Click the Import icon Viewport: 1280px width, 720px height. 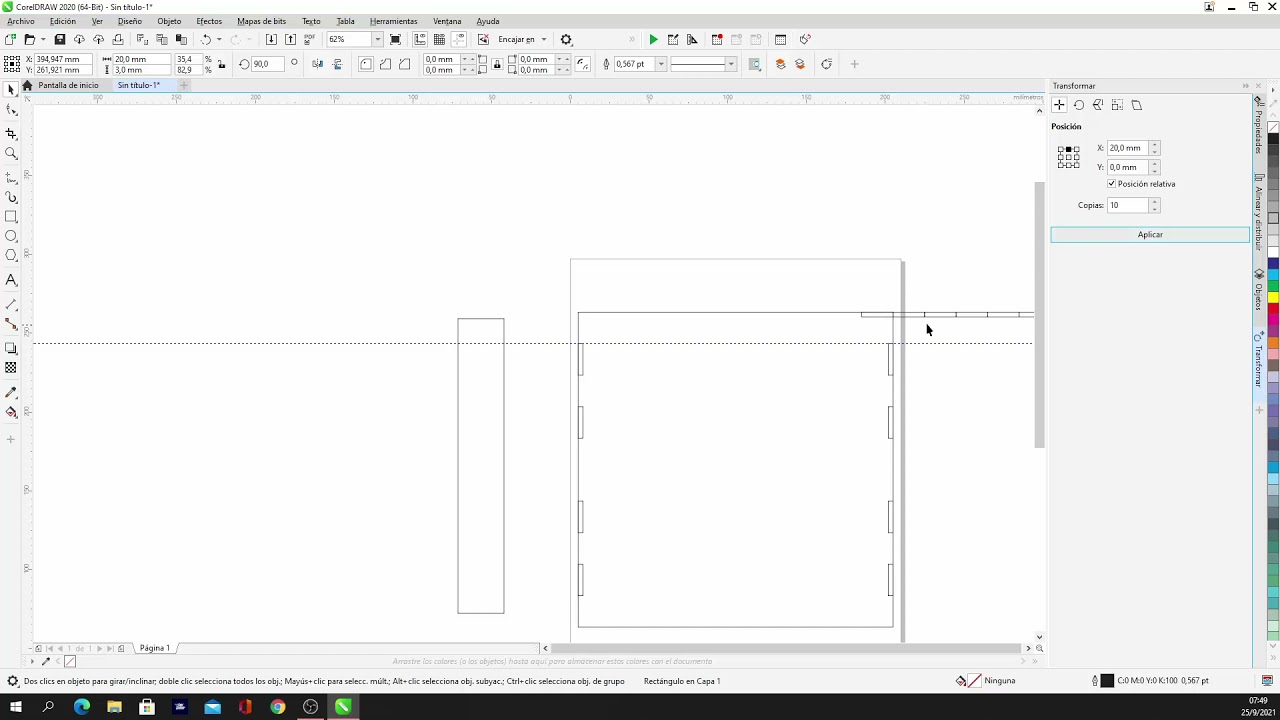point(271,39)
